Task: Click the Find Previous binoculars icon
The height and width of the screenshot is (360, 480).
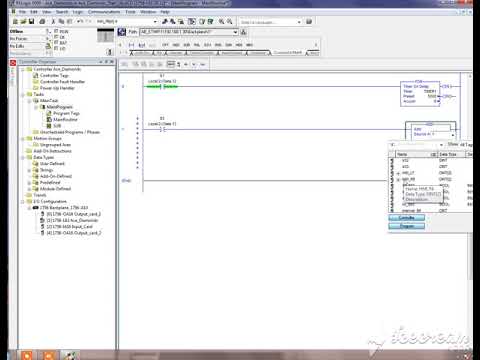Action: (x=165, y=21)
